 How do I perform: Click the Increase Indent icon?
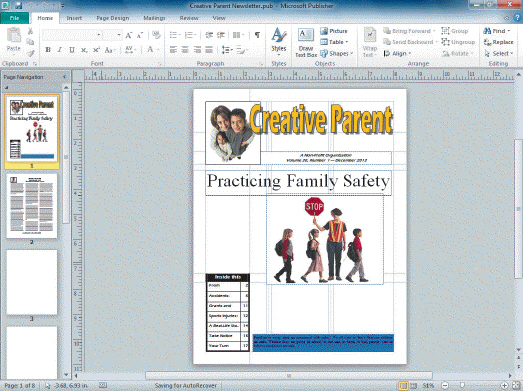(220, 35)
